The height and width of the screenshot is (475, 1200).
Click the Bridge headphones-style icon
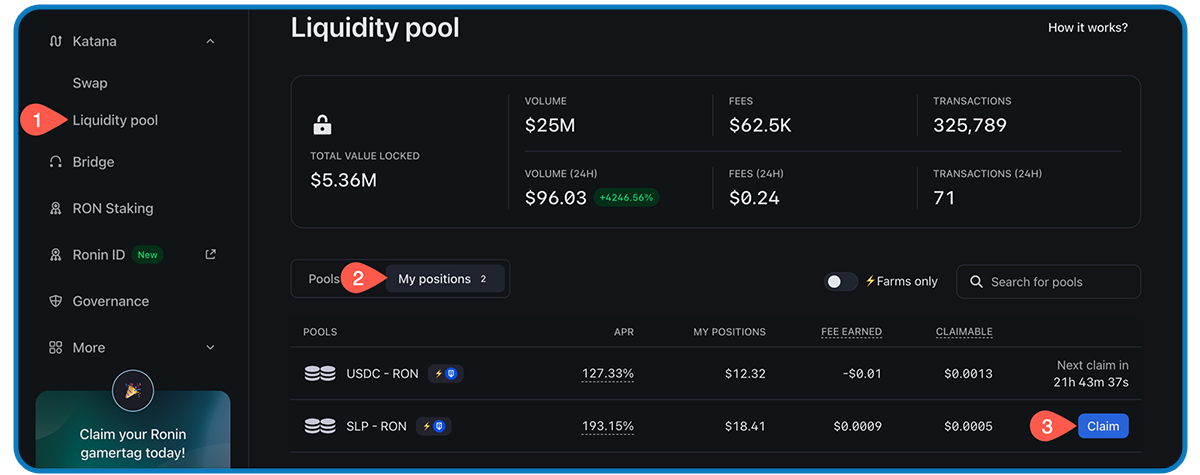56,162
